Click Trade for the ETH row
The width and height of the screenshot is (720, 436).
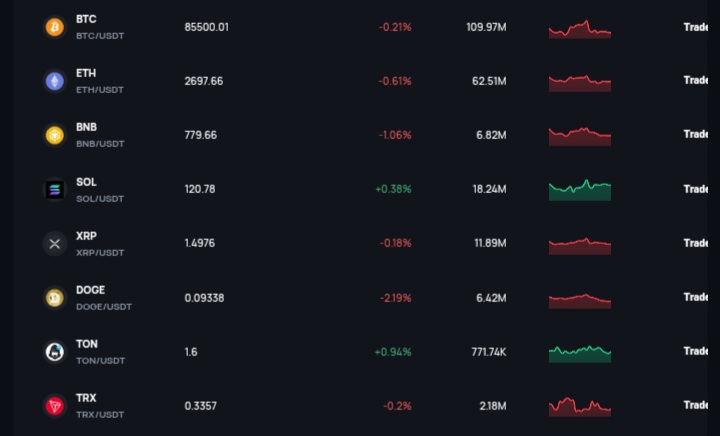(695, 80)
